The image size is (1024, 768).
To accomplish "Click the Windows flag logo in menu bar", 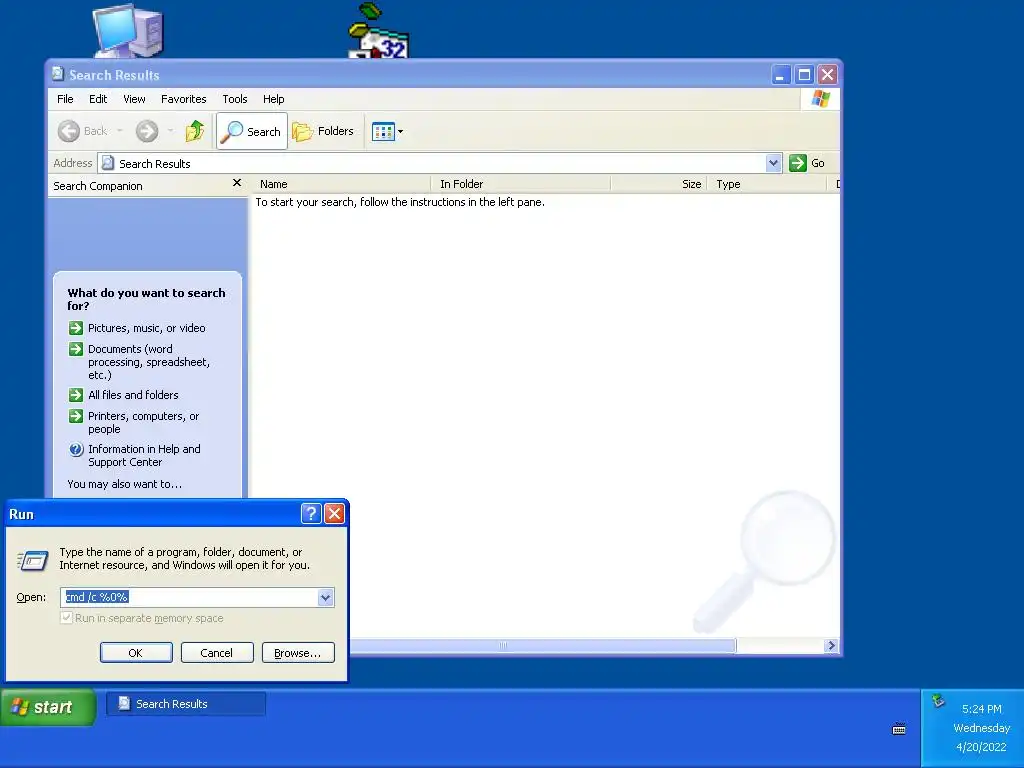I will [x=820, y=99].
